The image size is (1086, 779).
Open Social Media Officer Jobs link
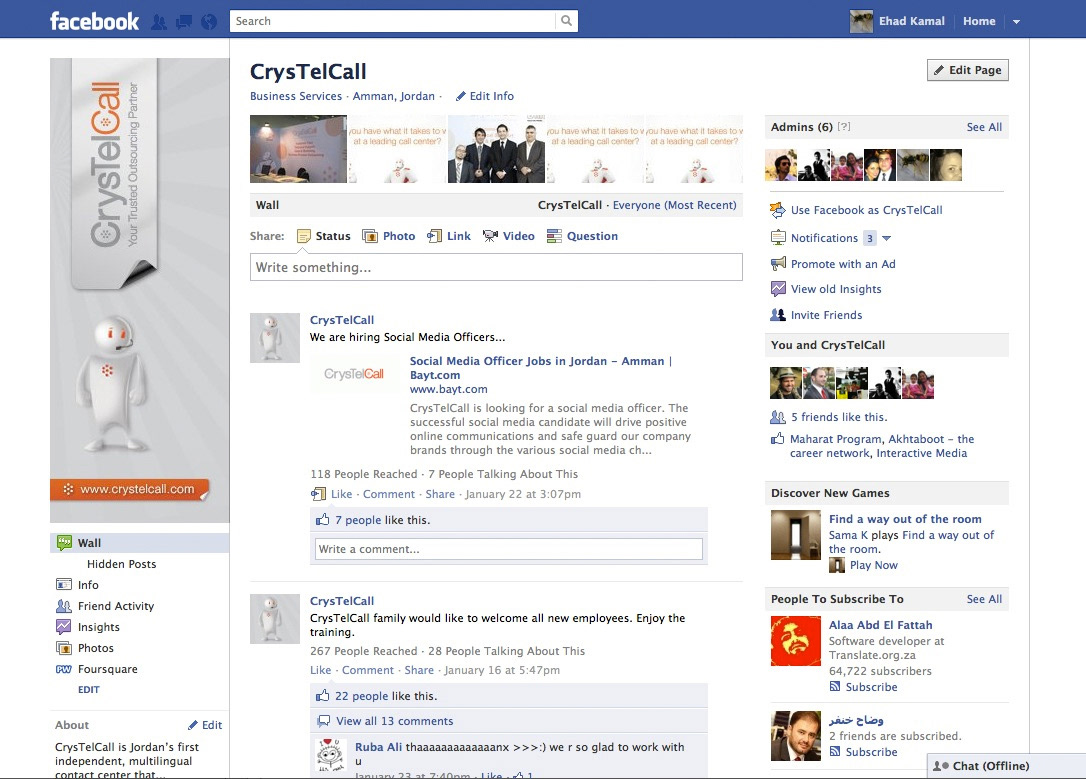pos(541,368)
